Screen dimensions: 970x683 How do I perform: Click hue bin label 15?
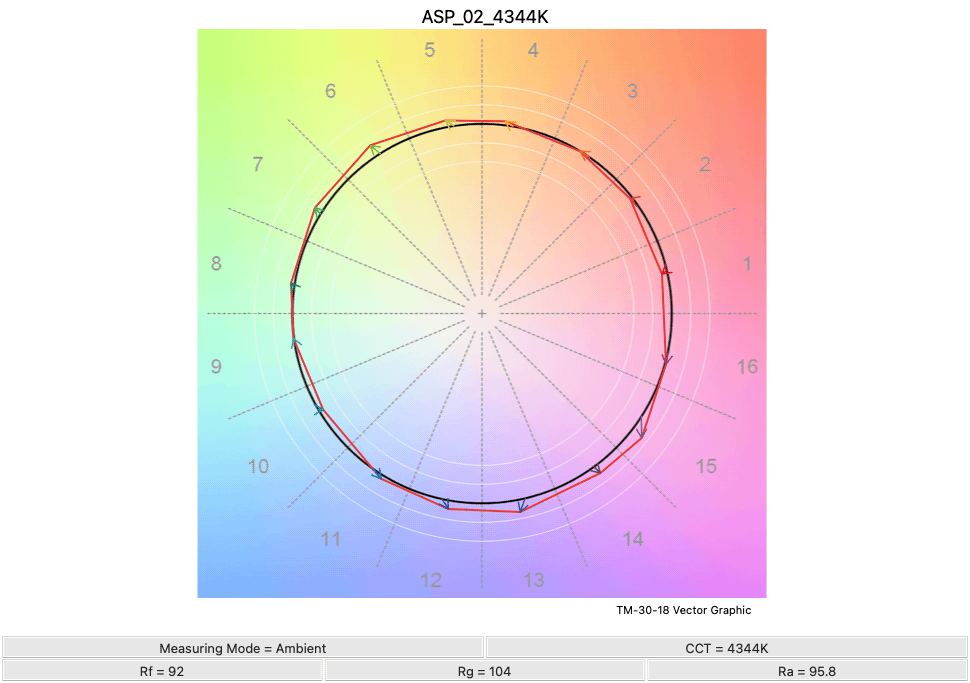pos(706,466)
